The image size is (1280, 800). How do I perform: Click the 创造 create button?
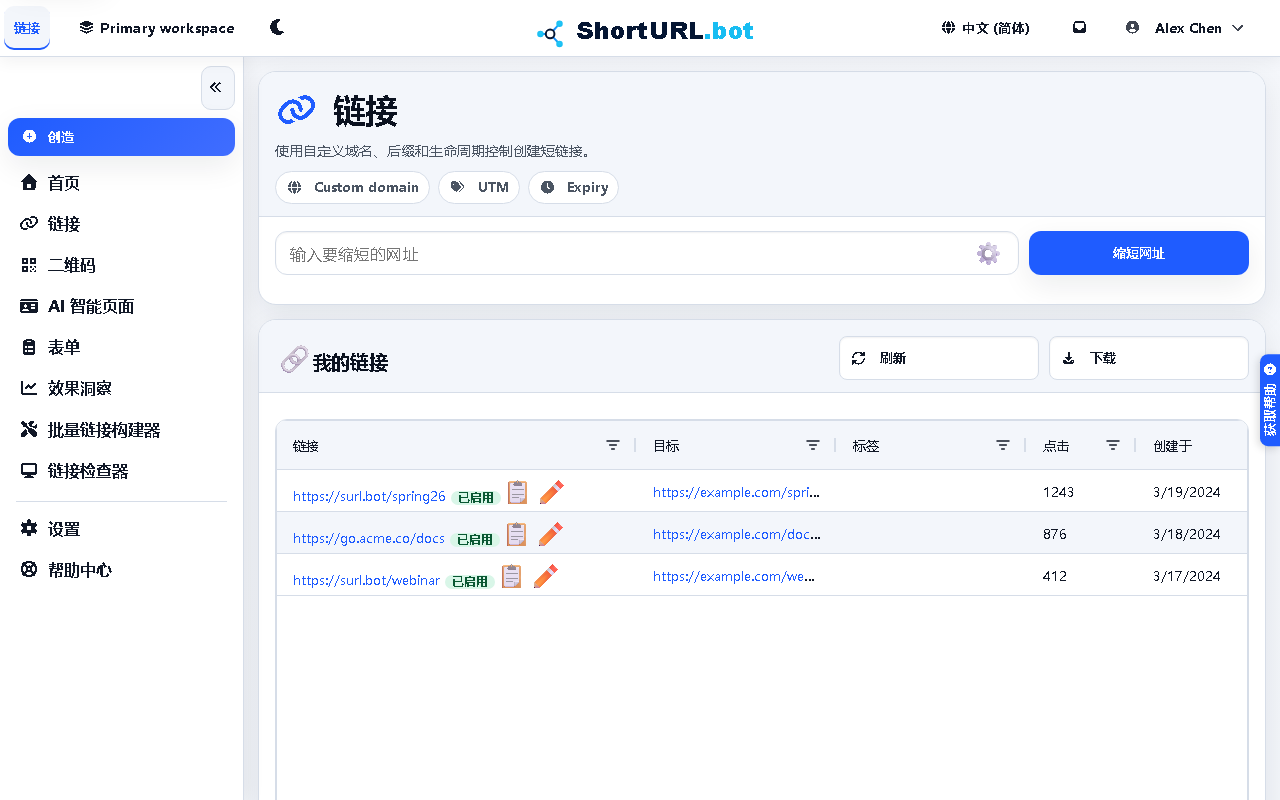coord(121,137)
